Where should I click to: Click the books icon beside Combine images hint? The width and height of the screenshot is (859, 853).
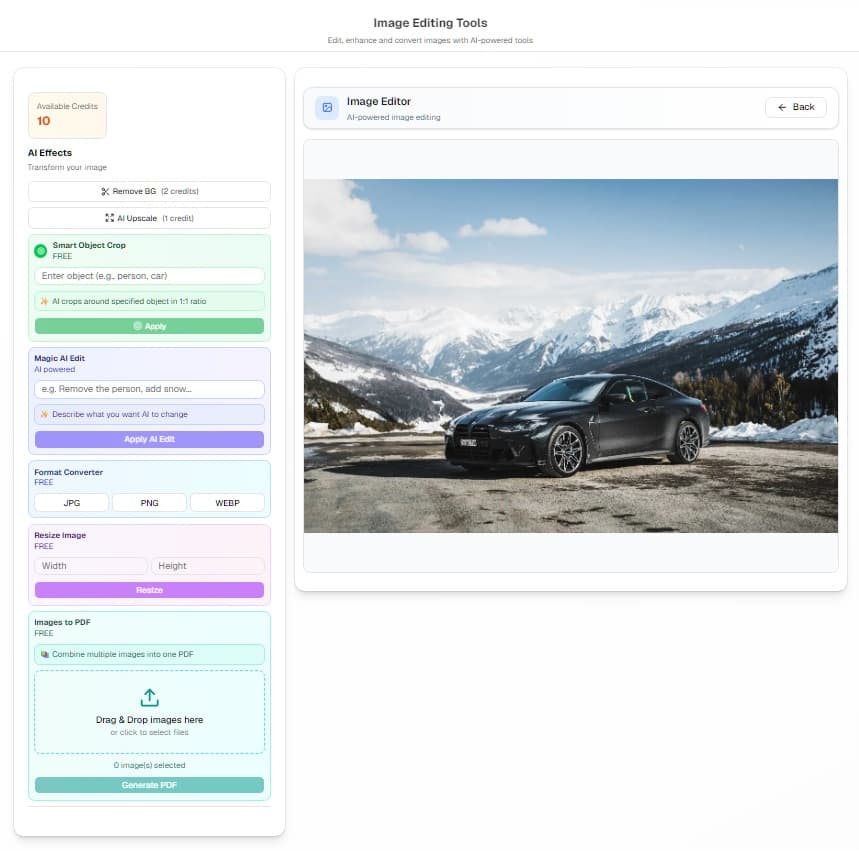point(45,654)
